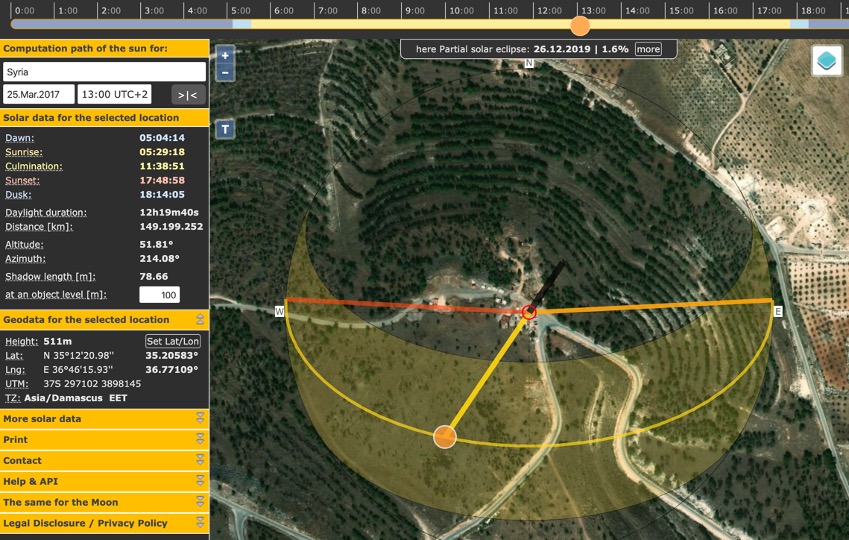
Task: Select the Syria location search field
Action: [104, 72]
